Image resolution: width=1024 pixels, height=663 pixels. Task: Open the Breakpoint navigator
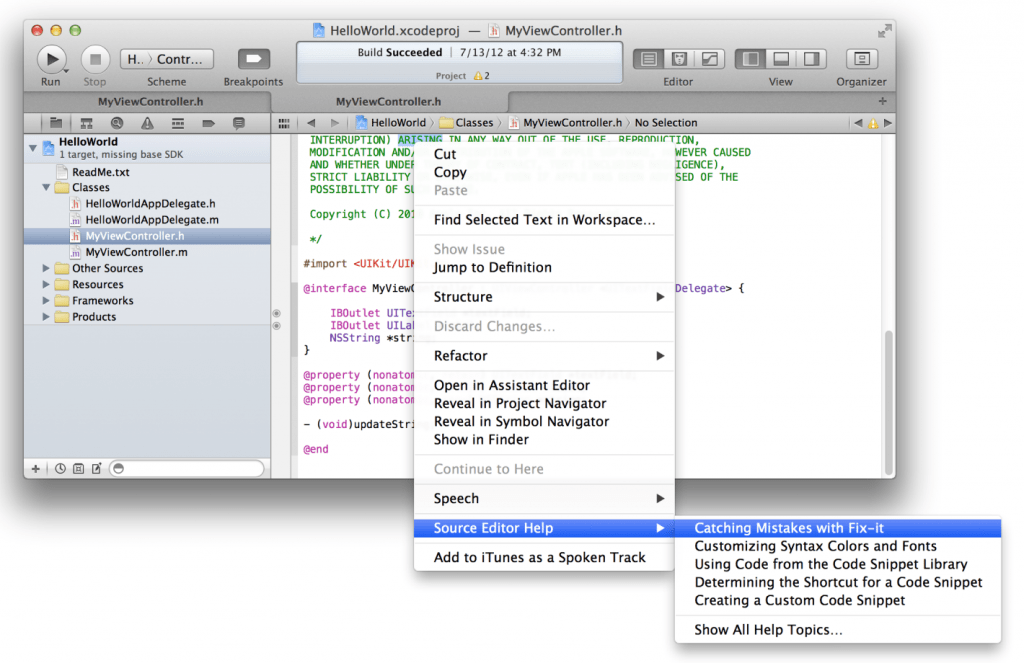click(x=210, y=122)
